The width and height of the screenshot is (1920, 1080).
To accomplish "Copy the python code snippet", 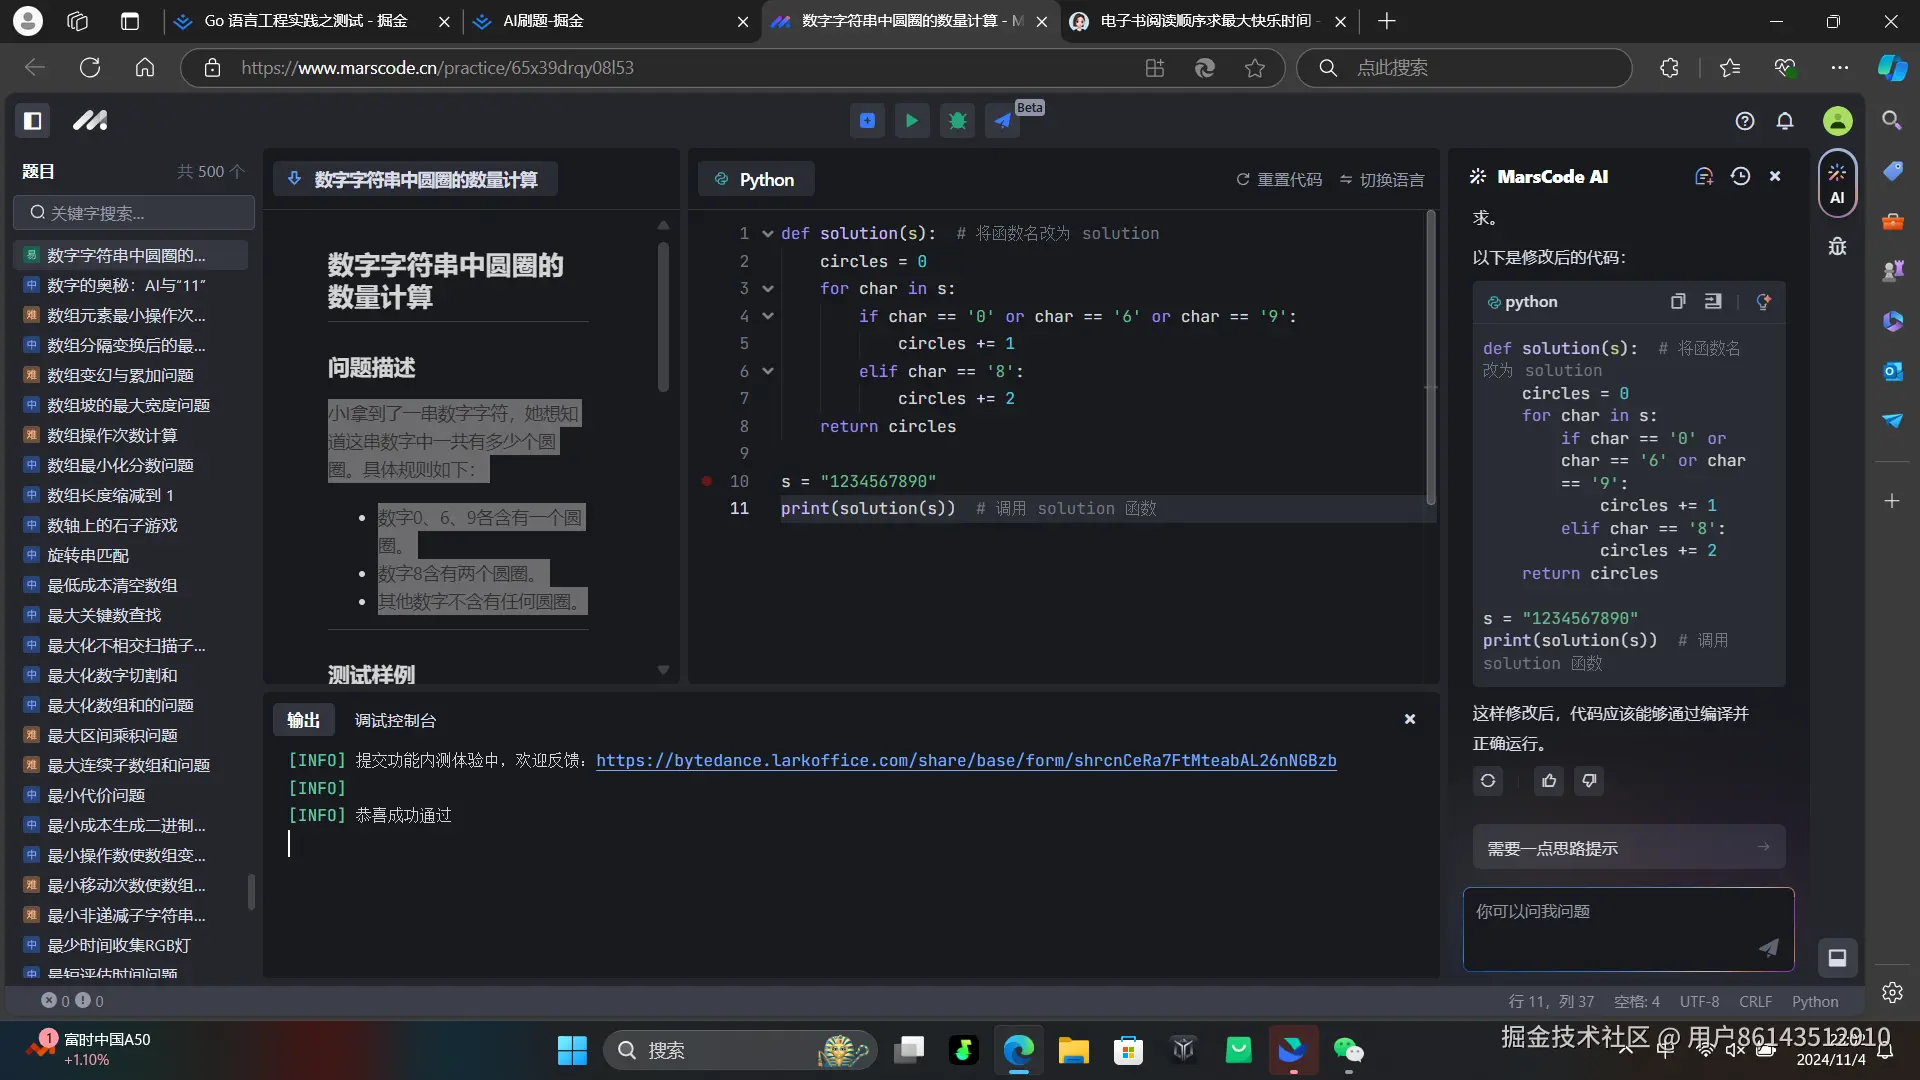I will tap(1677, 301).
